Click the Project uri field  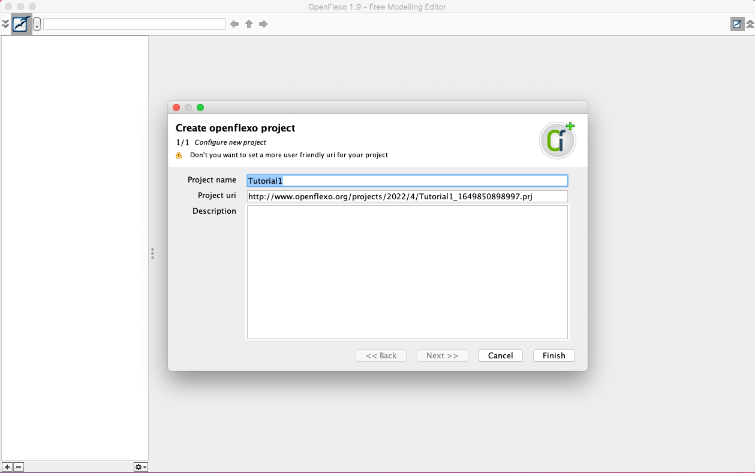coord(407,196)
